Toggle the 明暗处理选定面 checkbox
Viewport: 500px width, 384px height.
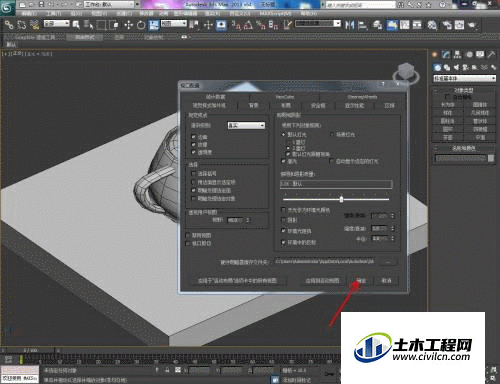(x=193, y=190)
